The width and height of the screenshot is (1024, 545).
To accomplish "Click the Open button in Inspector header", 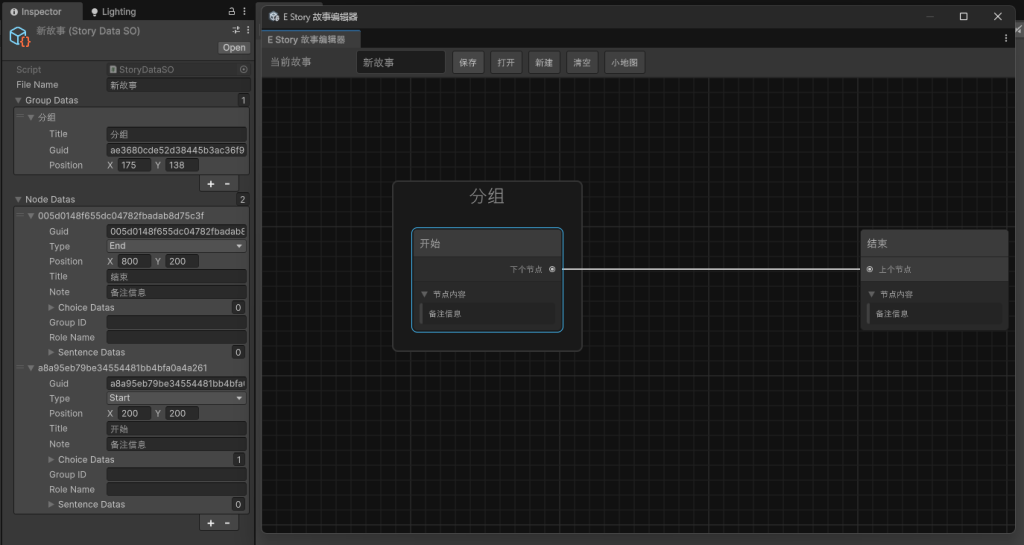I will (x=233, y=47).
